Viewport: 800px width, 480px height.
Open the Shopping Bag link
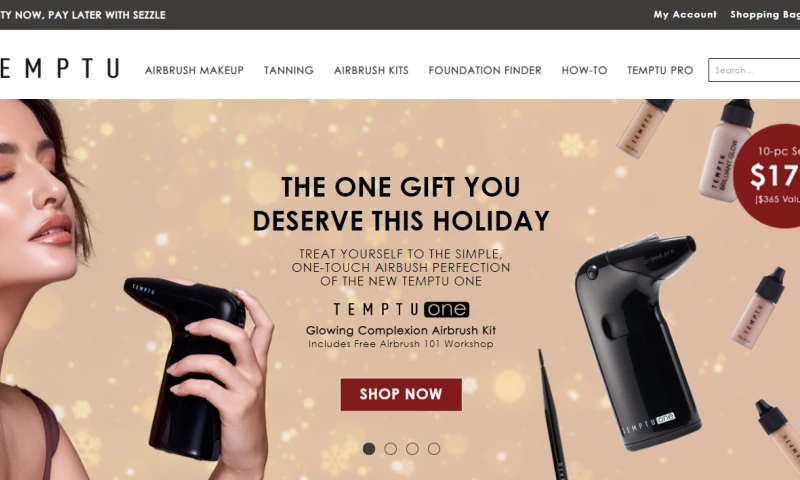(x=765, y=15)
